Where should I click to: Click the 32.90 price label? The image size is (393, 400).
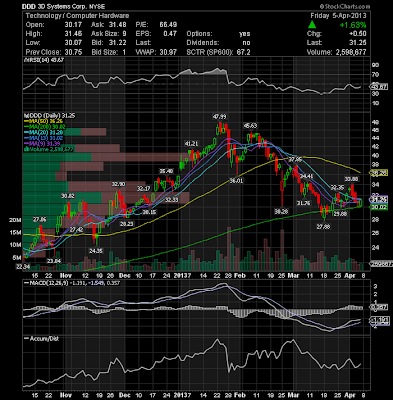coord(118,184)
